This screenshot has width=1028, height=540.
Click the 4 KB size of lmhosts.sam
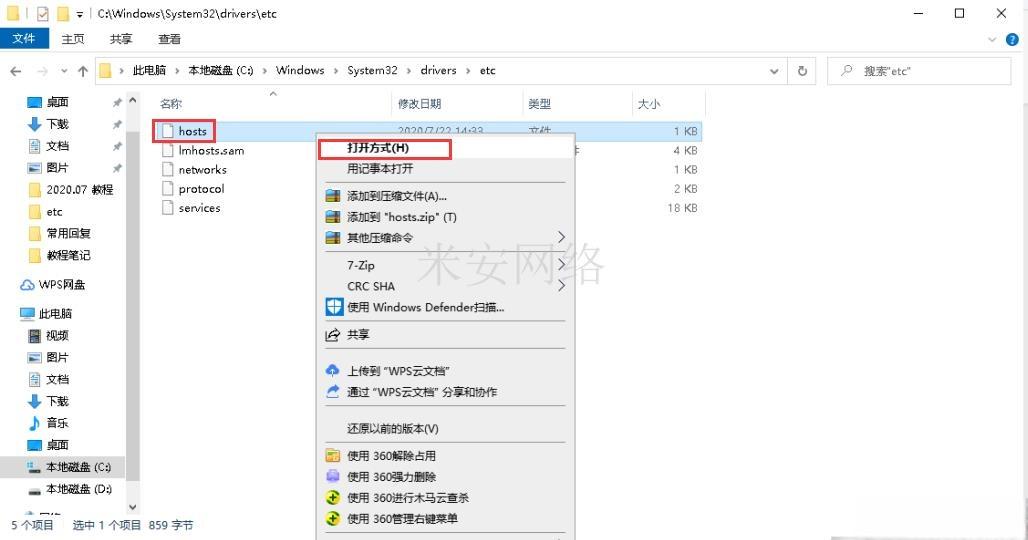pyautogui.click(x=685, y=150)
